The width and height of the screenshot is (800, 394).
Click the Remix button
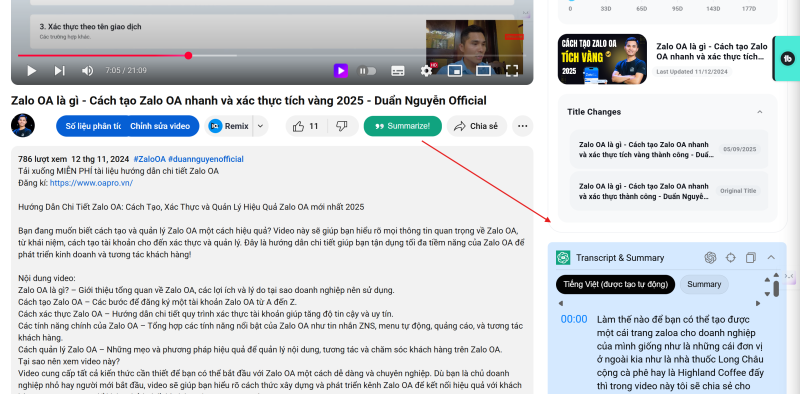pyautogui.click(x=229, y=126)
